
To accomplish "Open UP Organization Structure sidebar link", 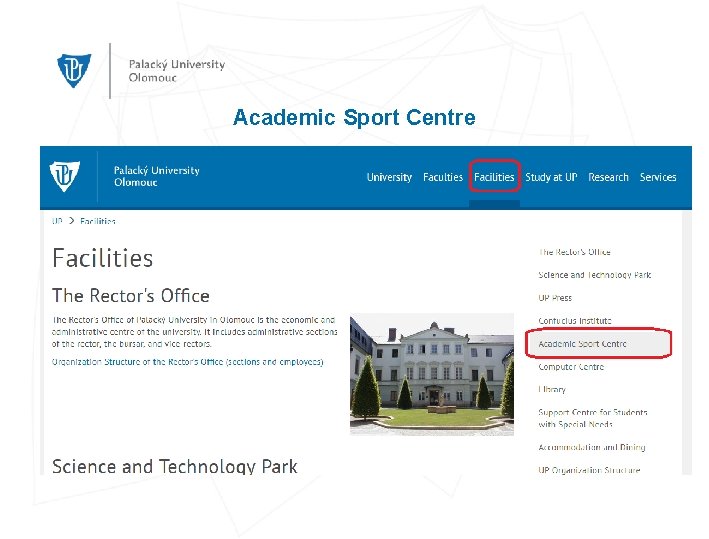I will [589, 470].
